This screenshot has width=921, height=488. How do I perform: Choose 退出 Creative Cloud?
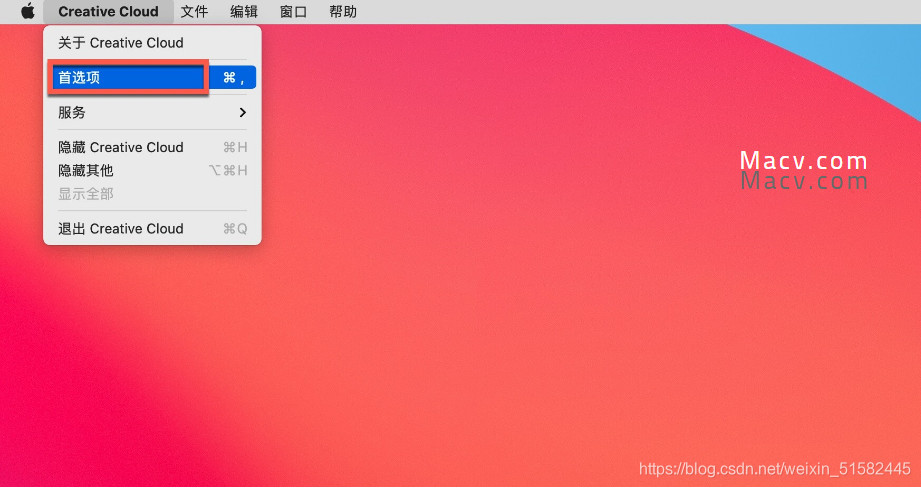[x=152, y=228]
